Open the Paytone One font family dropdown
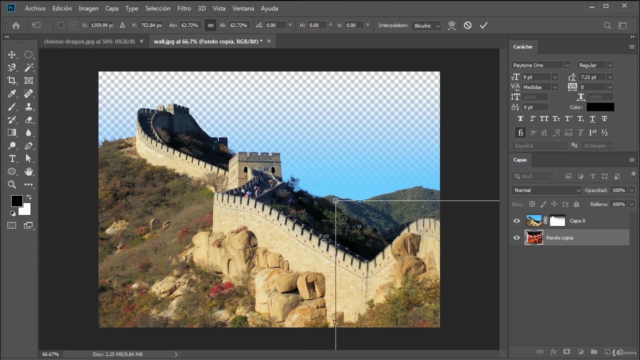This screenshot has width=640, height=360. (567, 65)
